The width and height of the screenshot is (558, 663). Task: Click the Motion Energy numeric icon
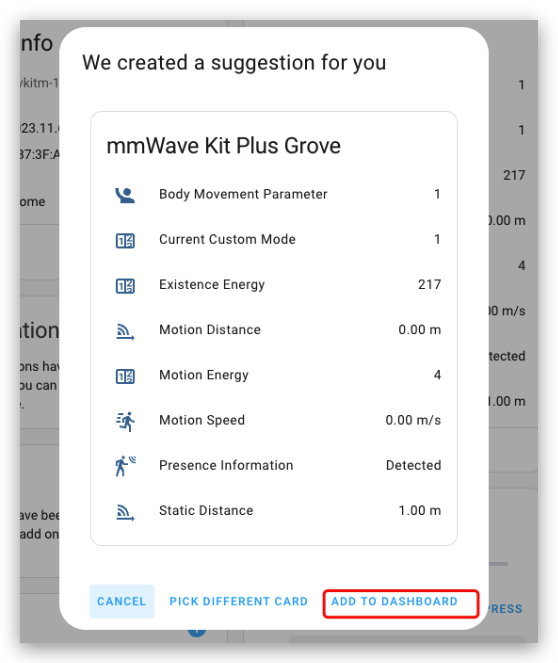tap(125, 376)
